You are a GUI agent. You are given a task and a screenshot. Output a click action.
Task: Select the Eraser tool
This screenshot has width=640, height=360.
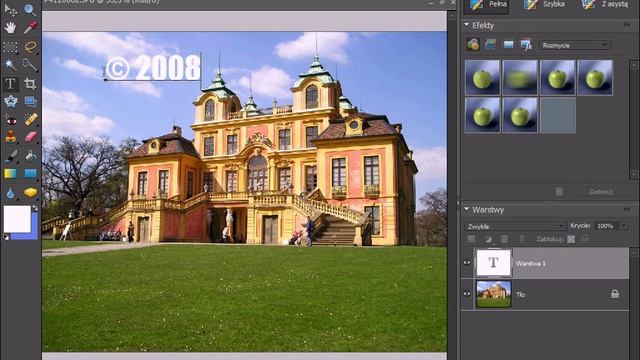coord(30,137)
